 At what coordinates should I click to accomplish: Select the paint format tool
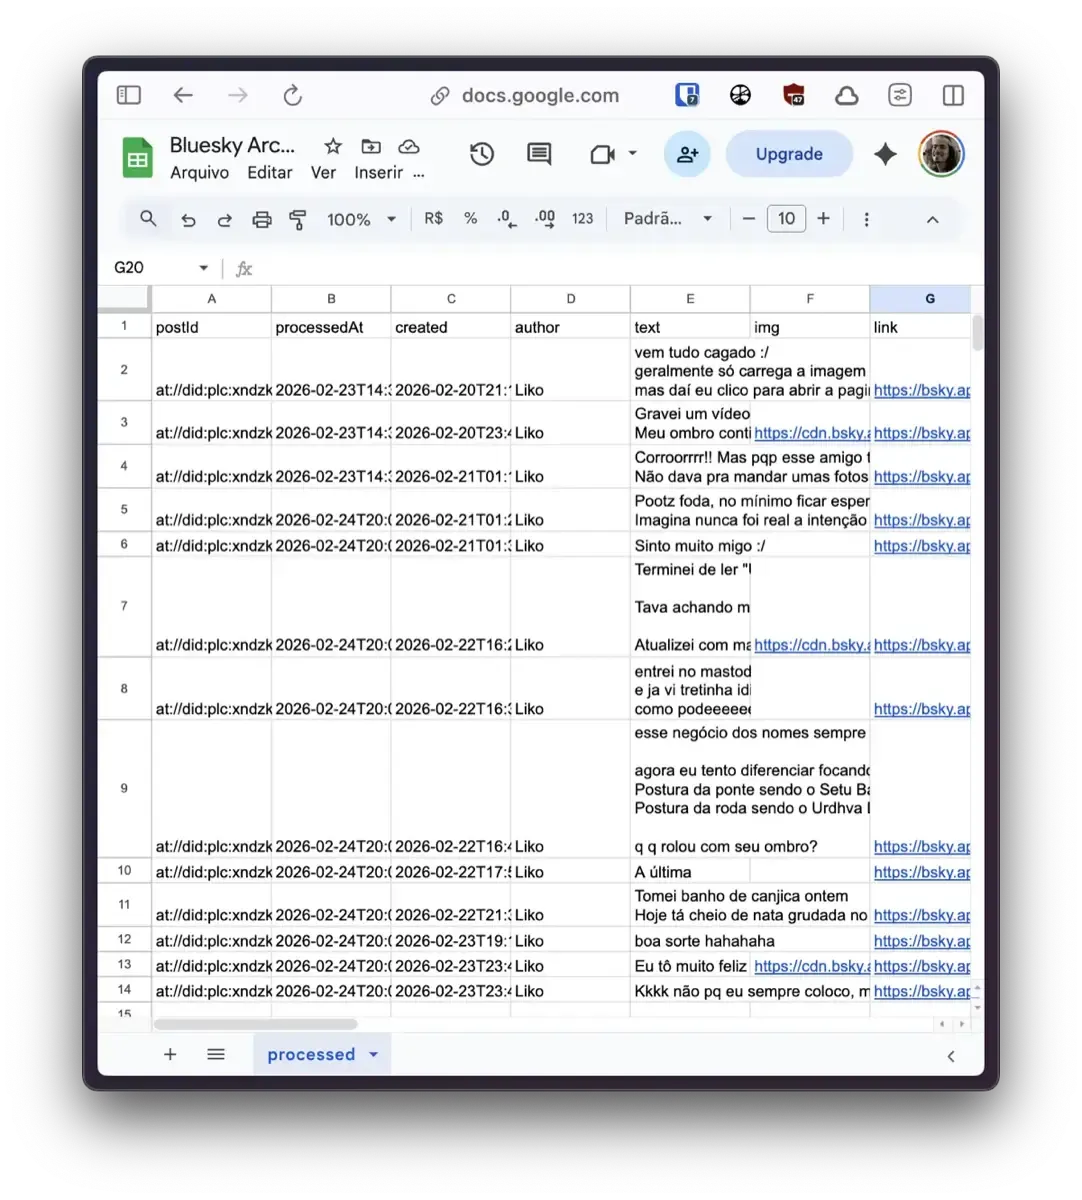(x=297, y=219)
